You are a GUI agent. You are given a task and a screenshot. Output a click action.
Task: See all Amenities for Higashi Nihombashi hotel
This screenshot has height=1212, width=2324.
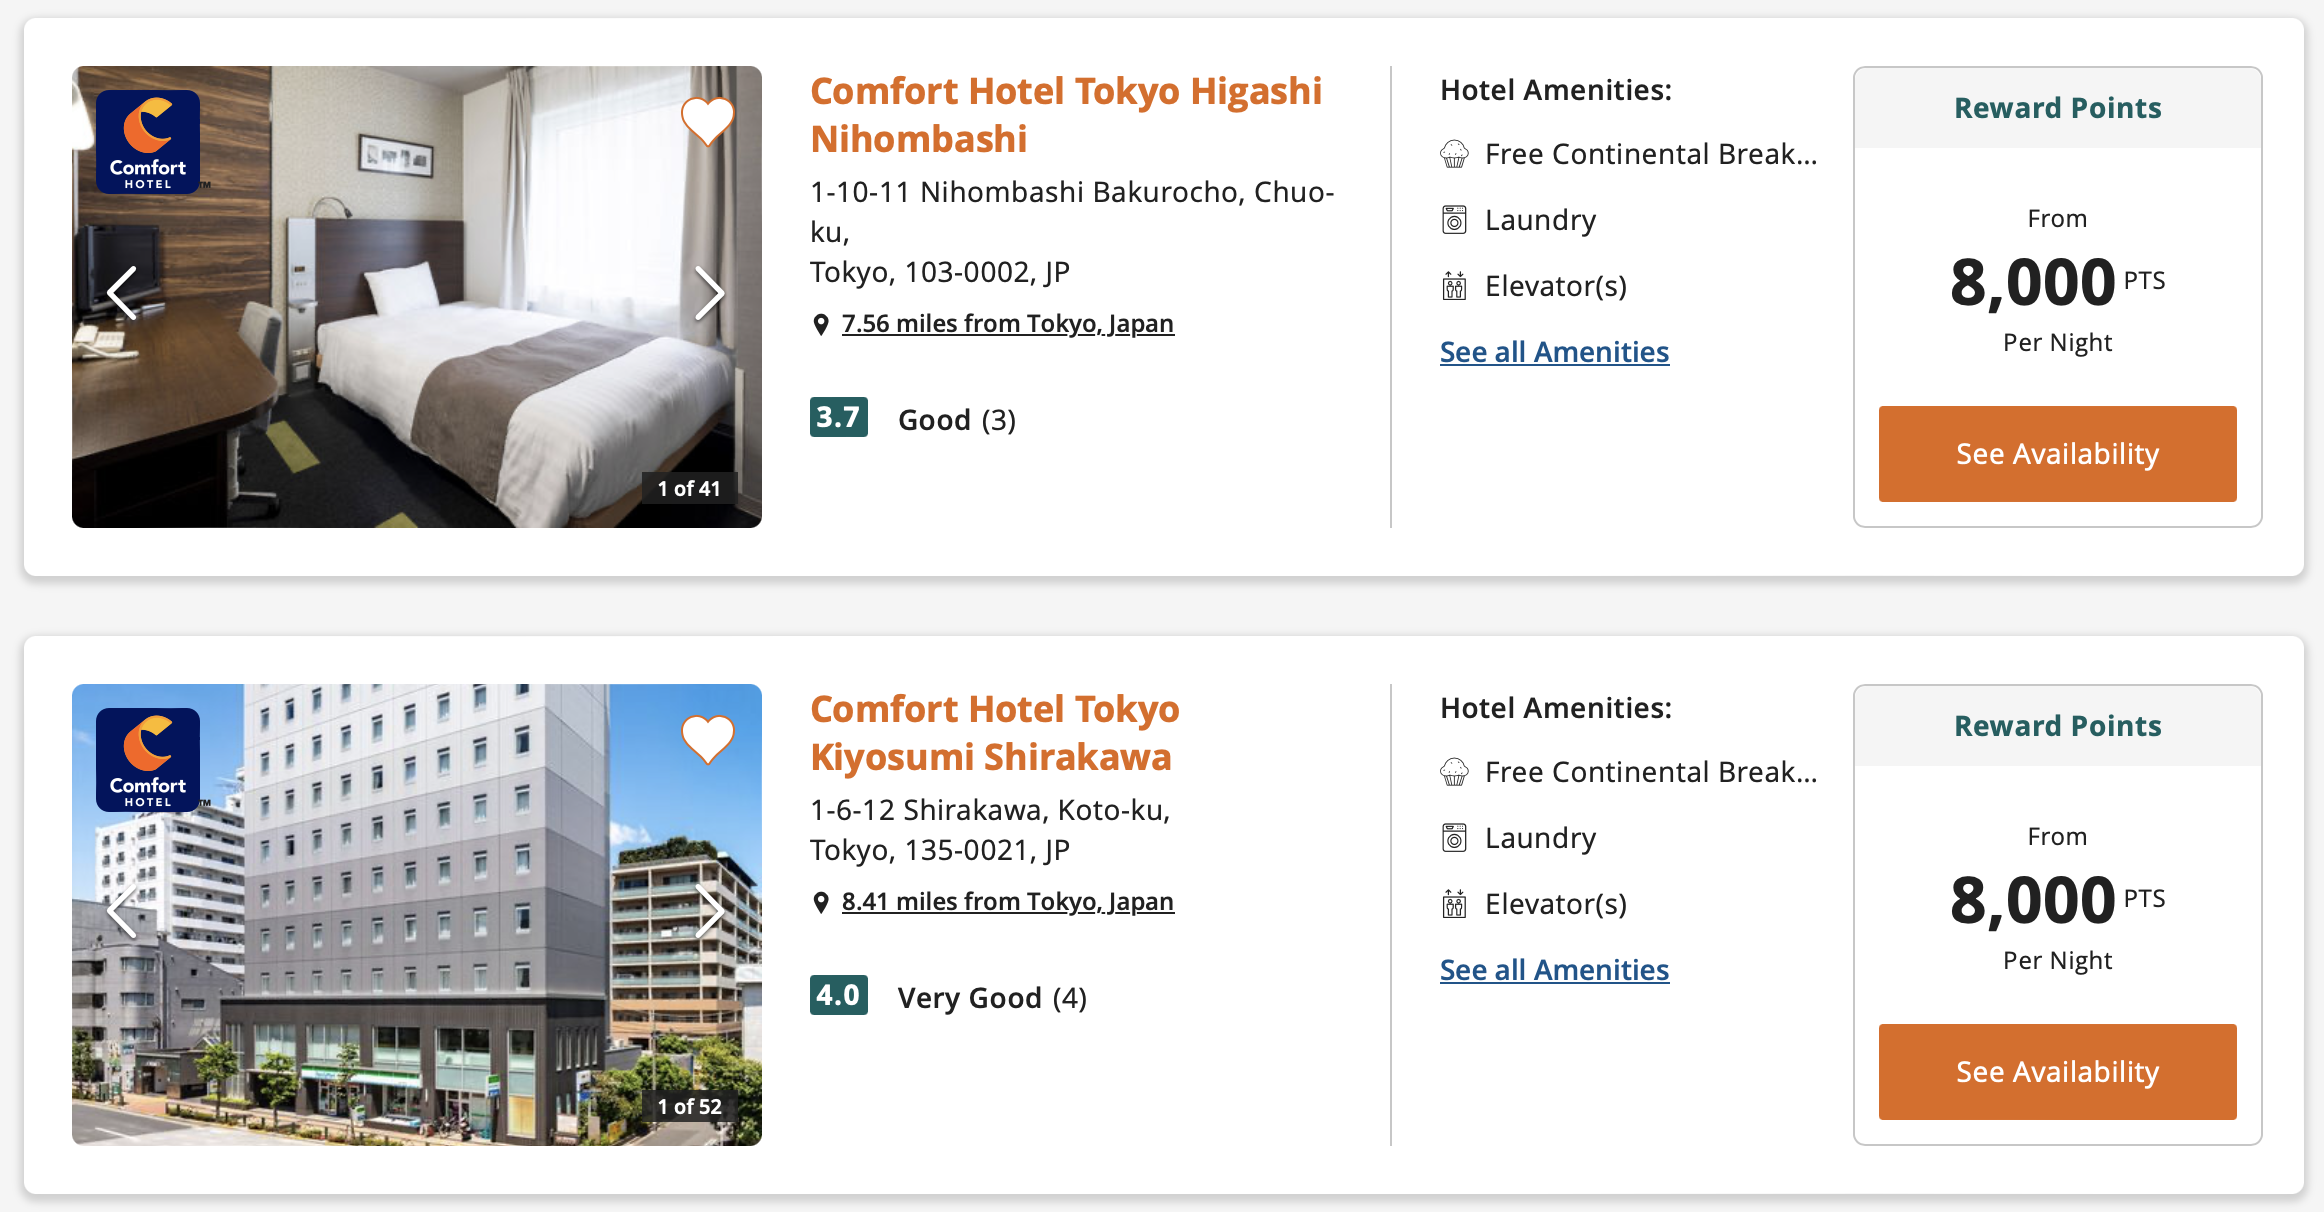[1554, 352]
